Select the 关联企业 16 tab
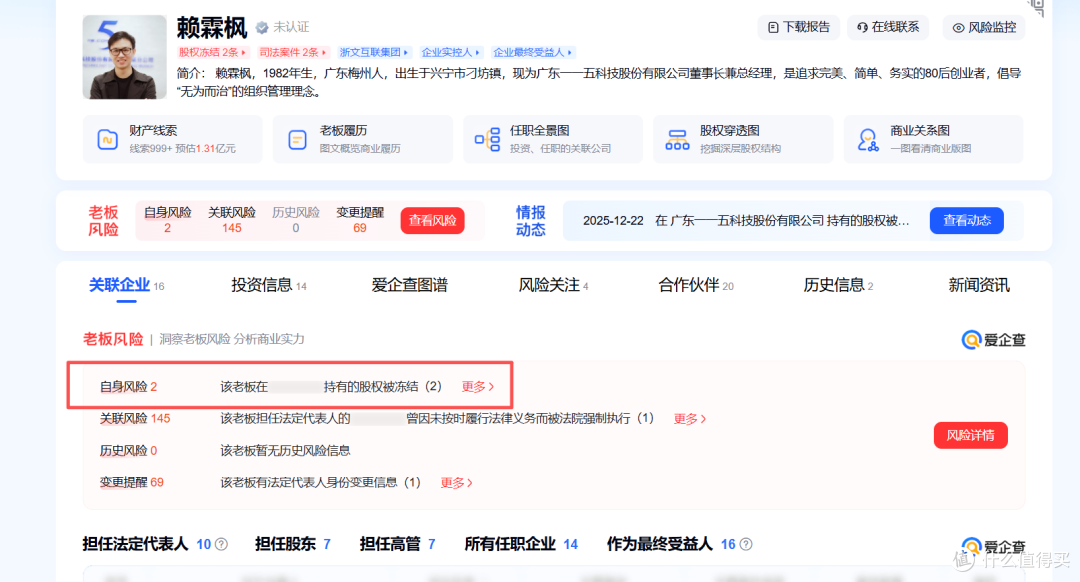The image size is (1080, 582). [127, 285]
